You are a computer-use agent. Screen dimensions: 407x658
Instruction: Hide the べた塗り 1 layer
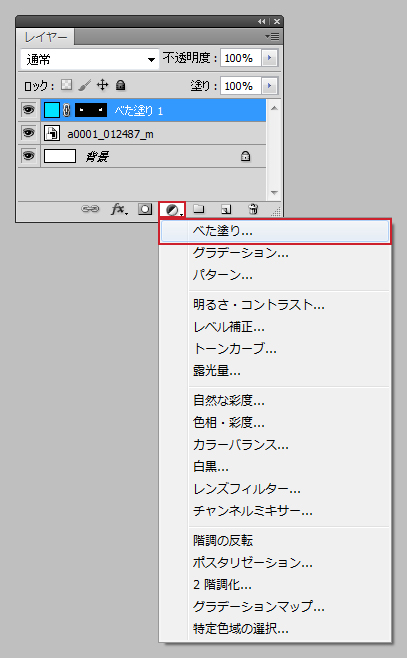click(x=29, y=110)
